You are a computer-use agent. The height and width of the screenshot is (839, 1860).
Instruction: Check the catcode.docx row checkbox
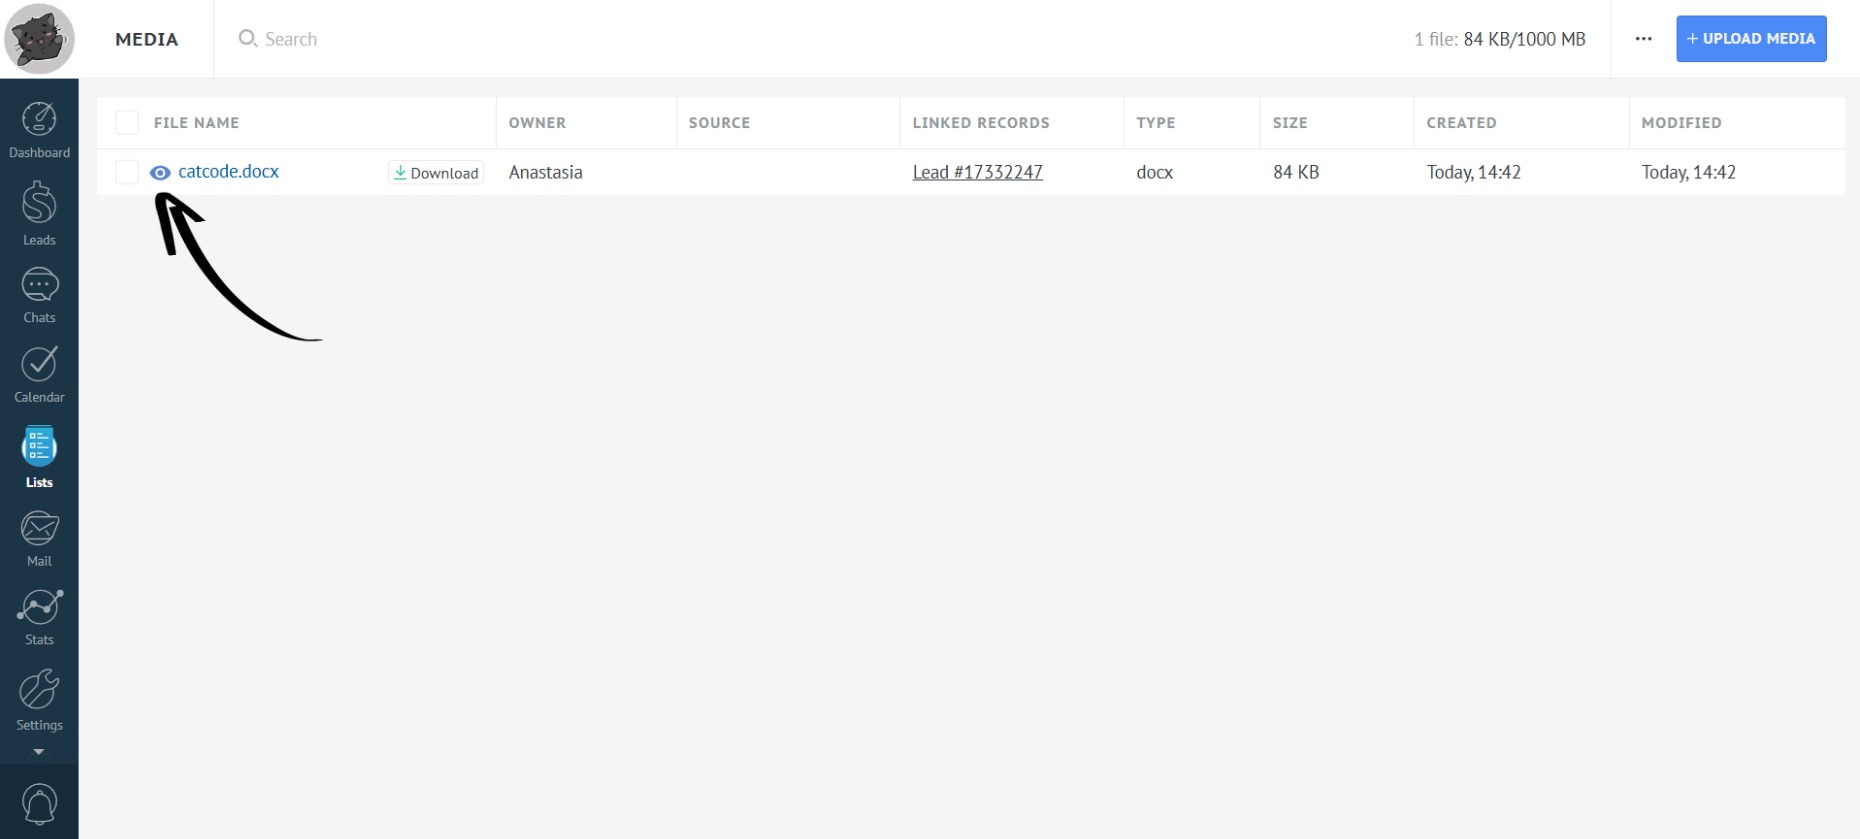click(x=127, y=172)
